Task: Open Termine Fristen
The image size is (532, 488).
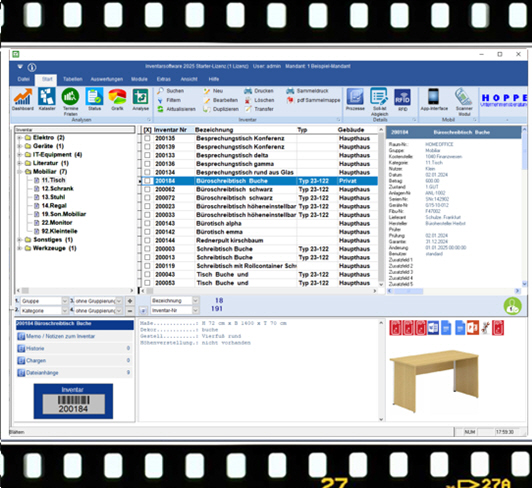Action: pyautogui.click(x=70, y=101)
